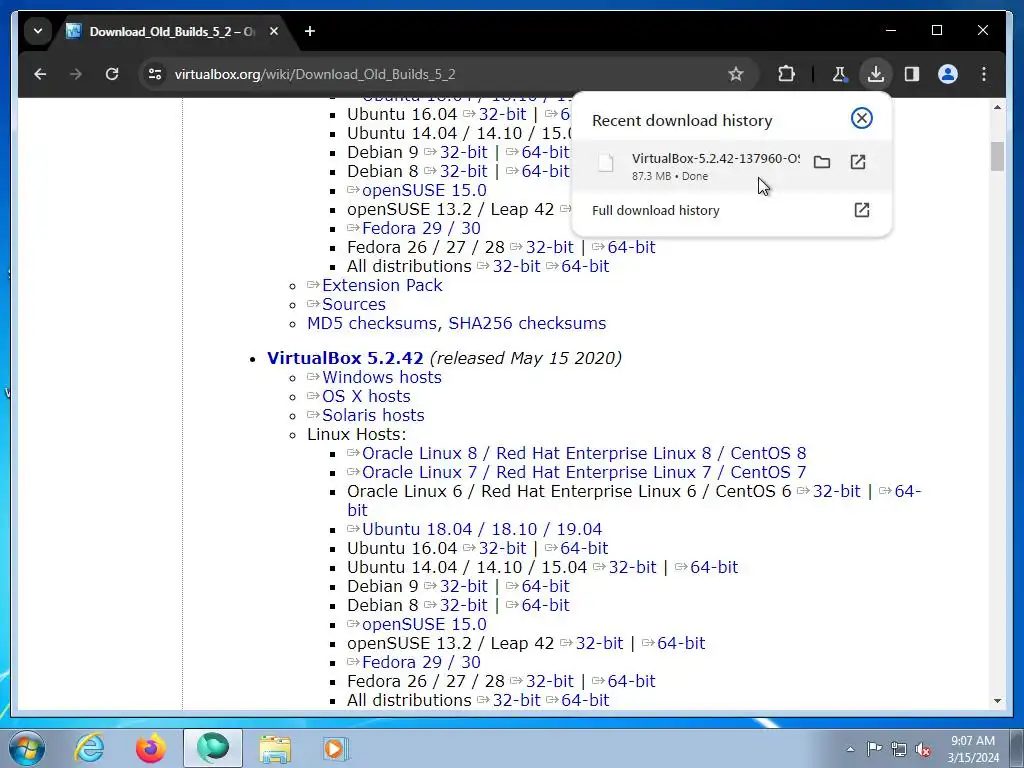Reload the VirtualBox downloads page
The height and width of the screenshot is (768, 1024).
112,74
